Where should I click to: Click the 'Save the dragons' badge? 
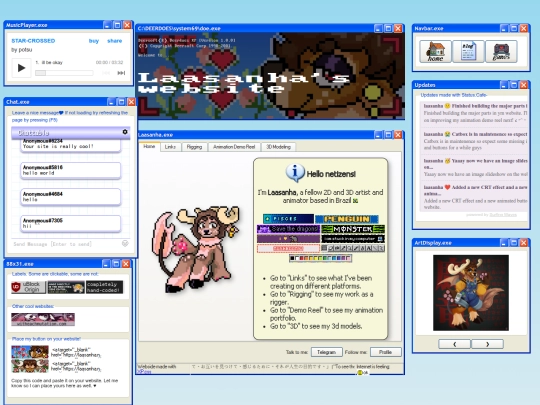288,229
